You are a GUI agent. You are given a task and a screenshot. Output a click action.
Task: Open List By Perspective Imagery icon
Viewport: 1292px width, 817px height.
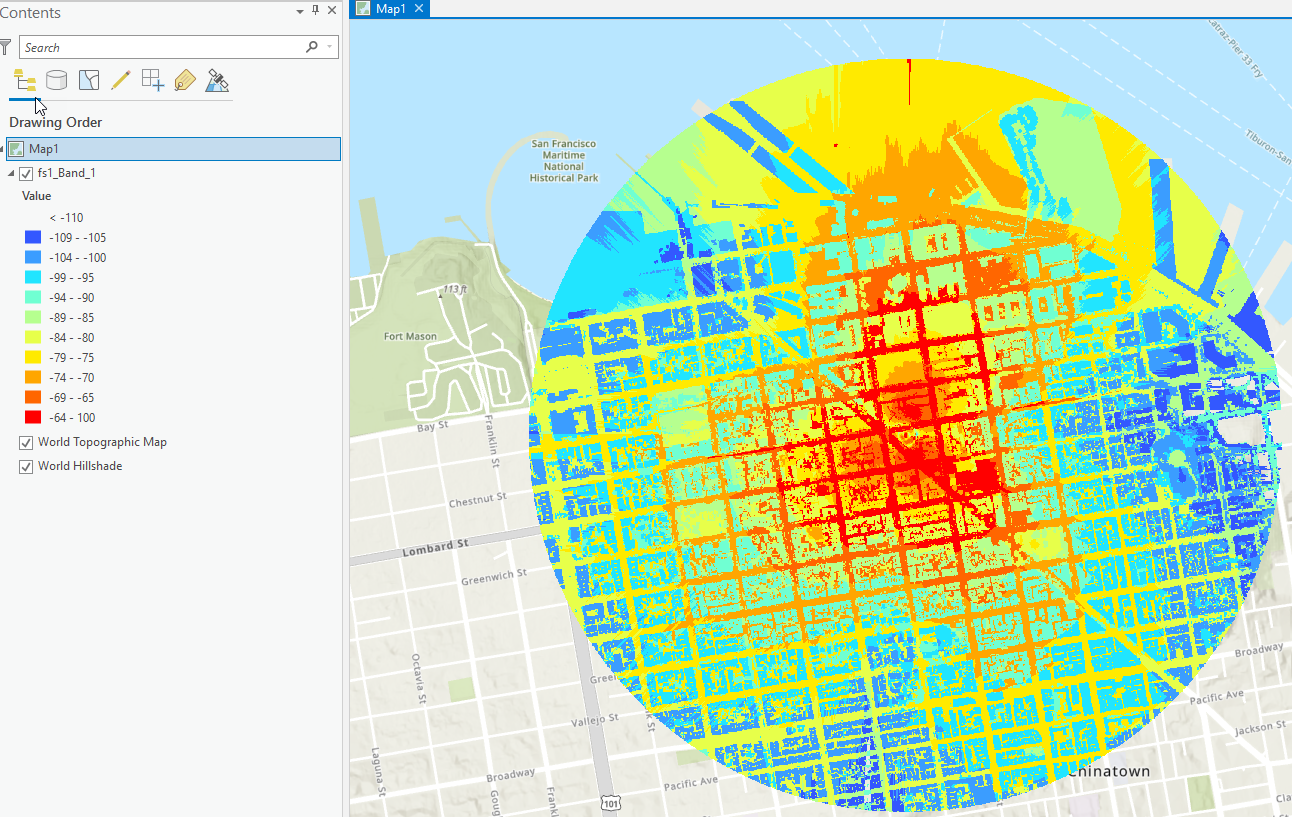point(217,81)
